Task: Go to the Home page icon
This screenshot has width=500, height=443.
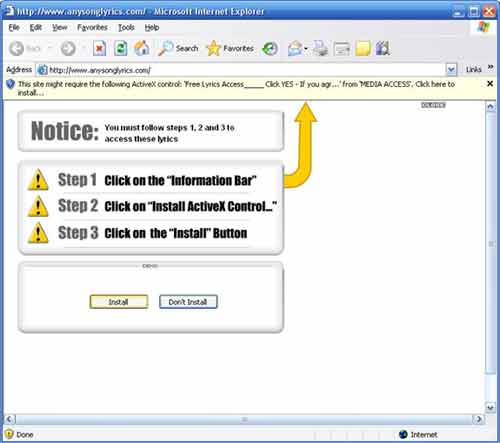Action: click(x=142, y=48)
